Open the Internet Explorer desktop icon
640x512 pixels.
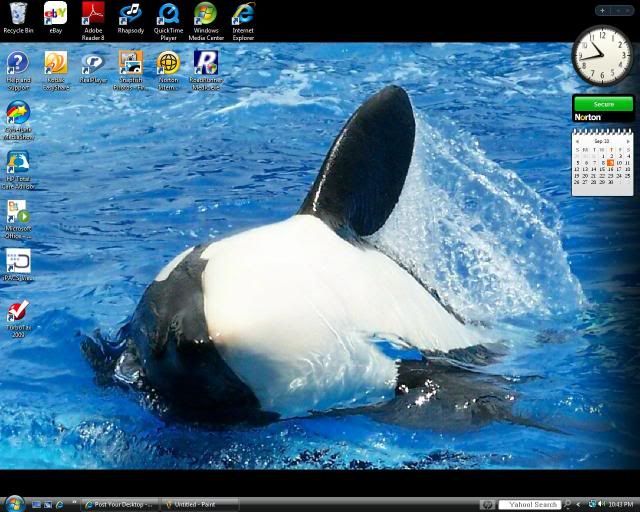click(x=243, y=21)
